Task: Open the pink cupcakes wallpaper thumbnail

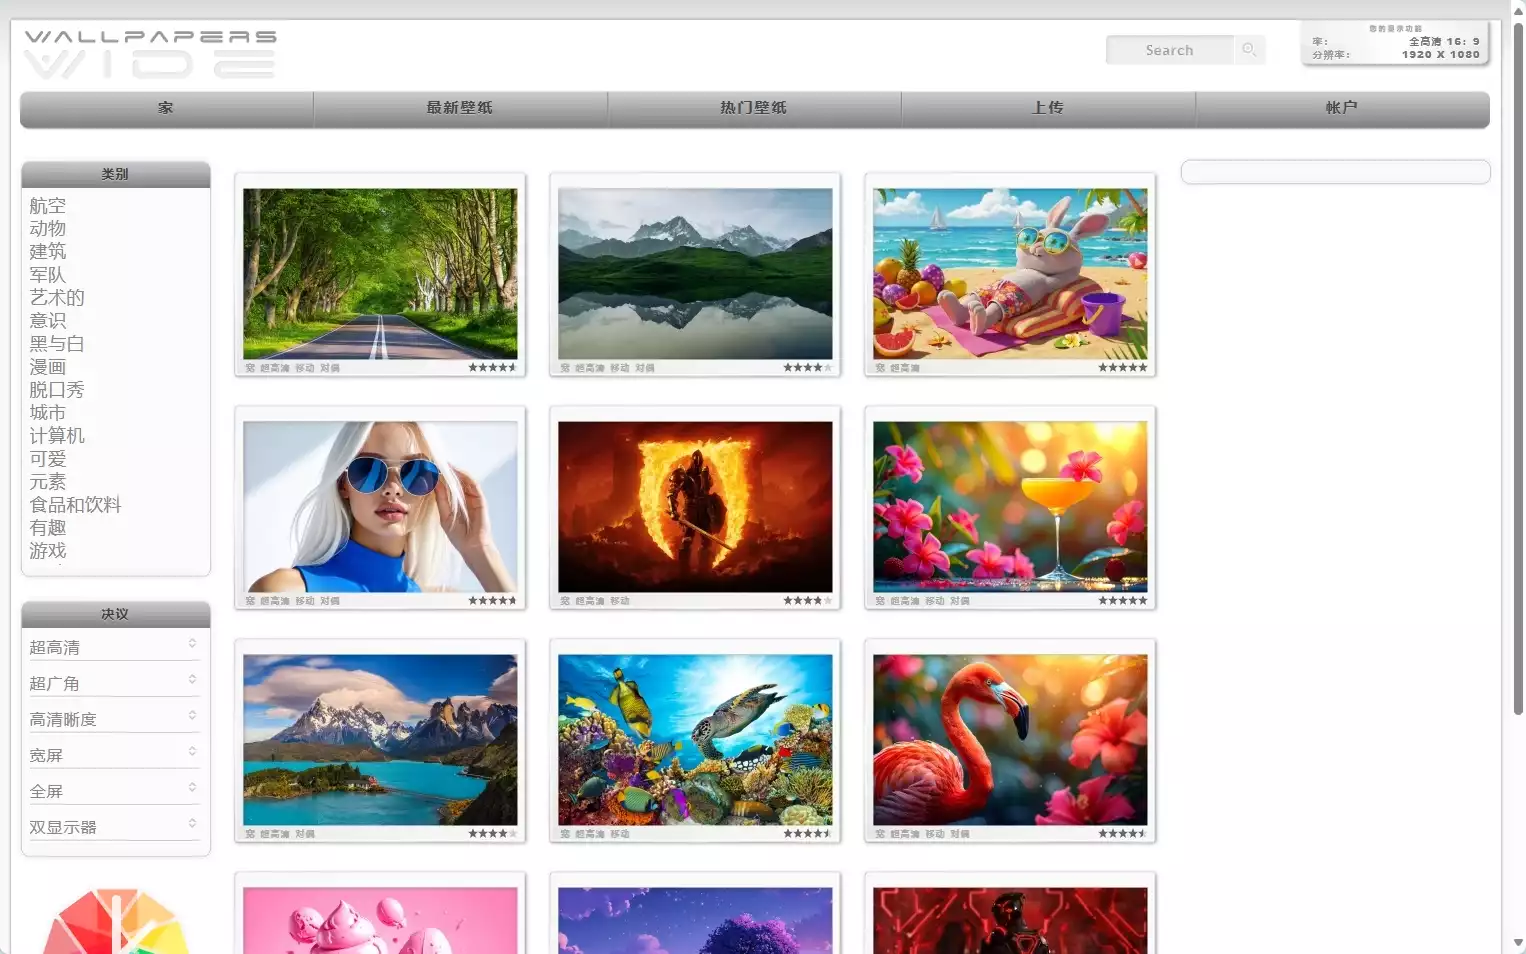Action: 380,920
